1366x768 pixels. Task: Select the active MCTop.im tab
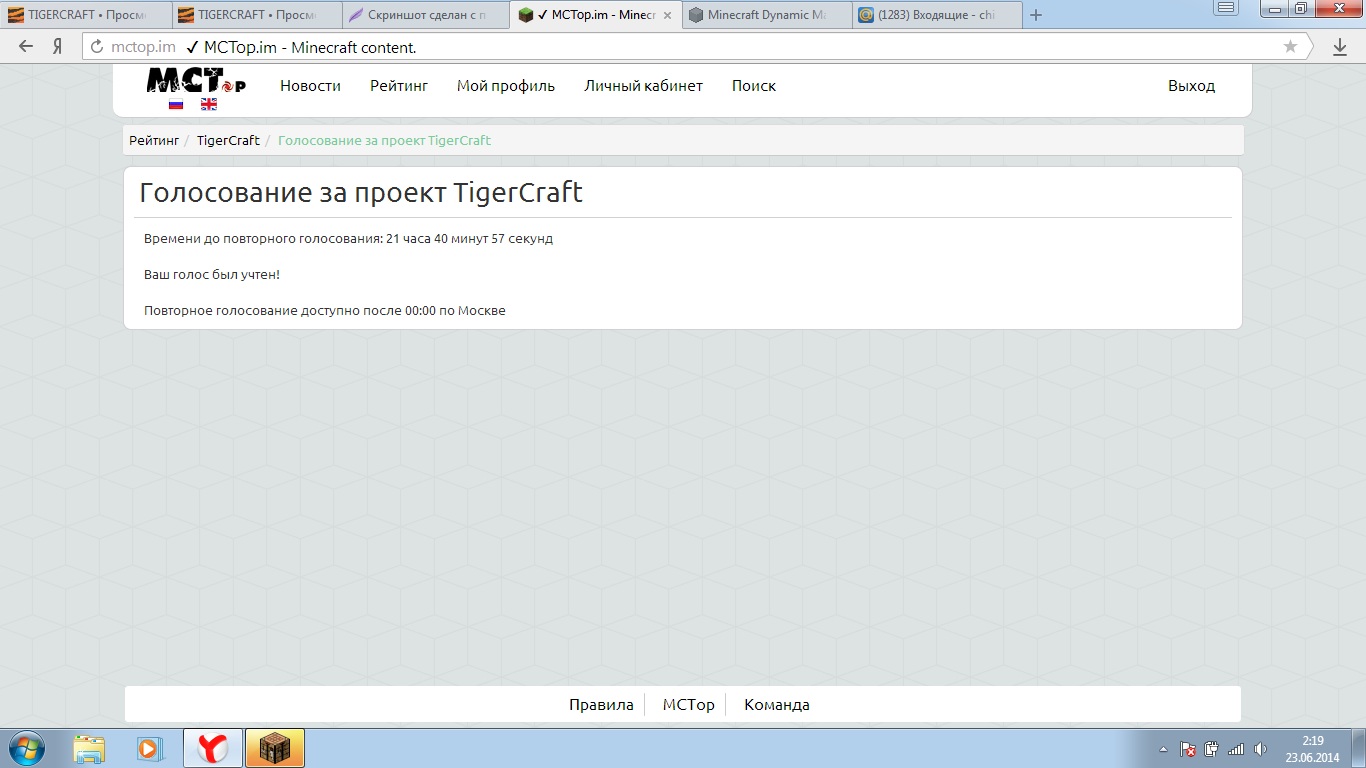pos(594,15)
